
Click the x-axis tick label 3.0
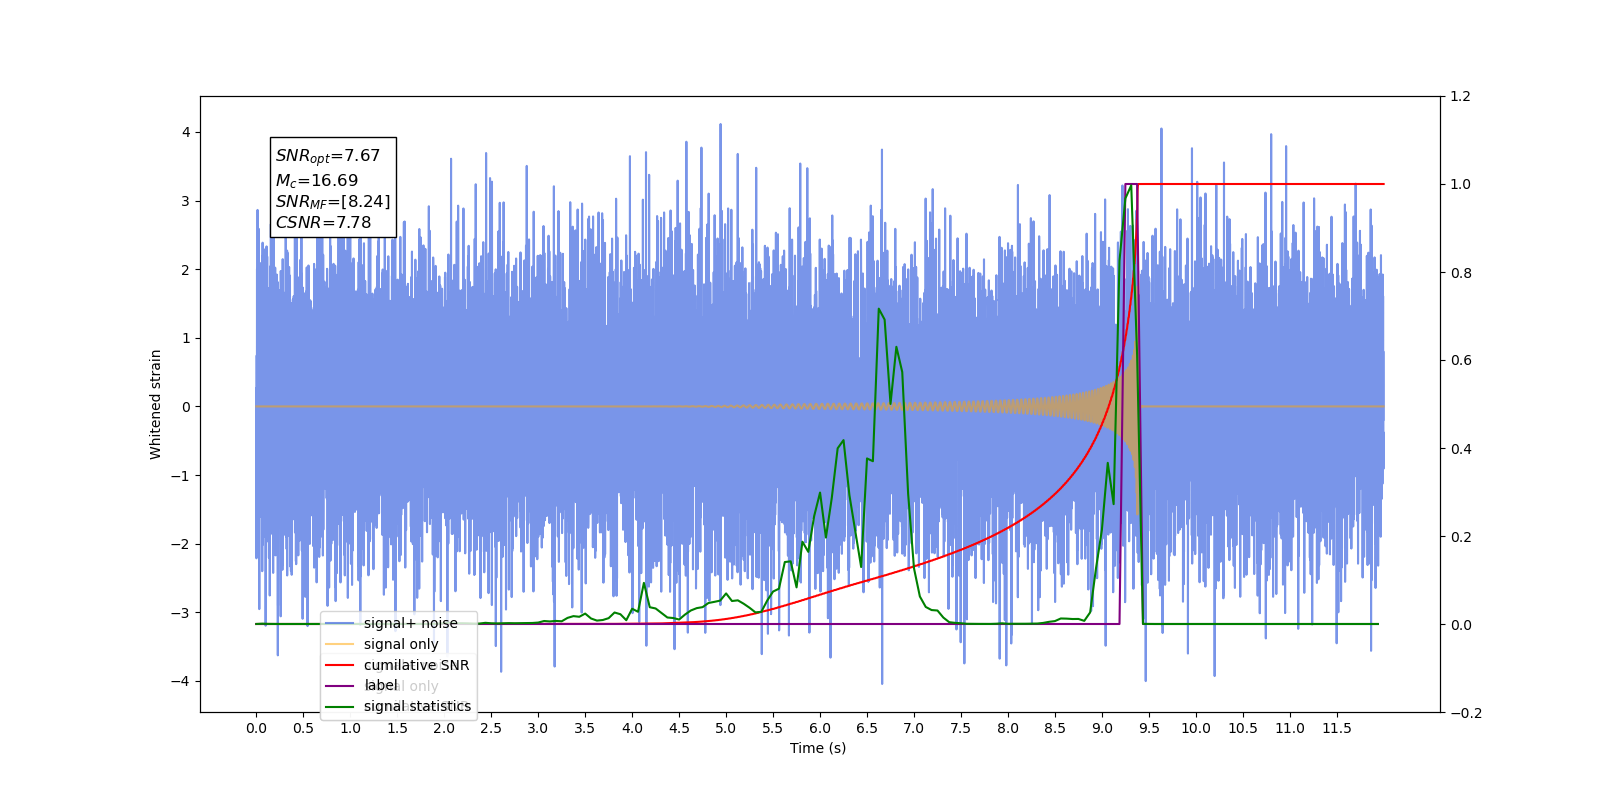[538, 728]
